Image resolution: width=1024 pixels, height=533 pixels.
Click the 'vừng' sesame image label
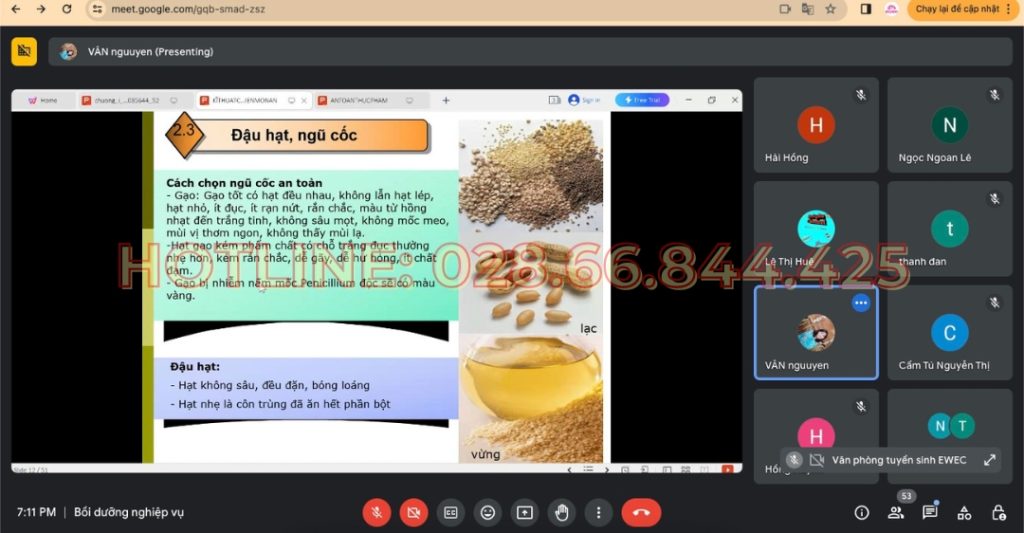[x=486, y=454]
